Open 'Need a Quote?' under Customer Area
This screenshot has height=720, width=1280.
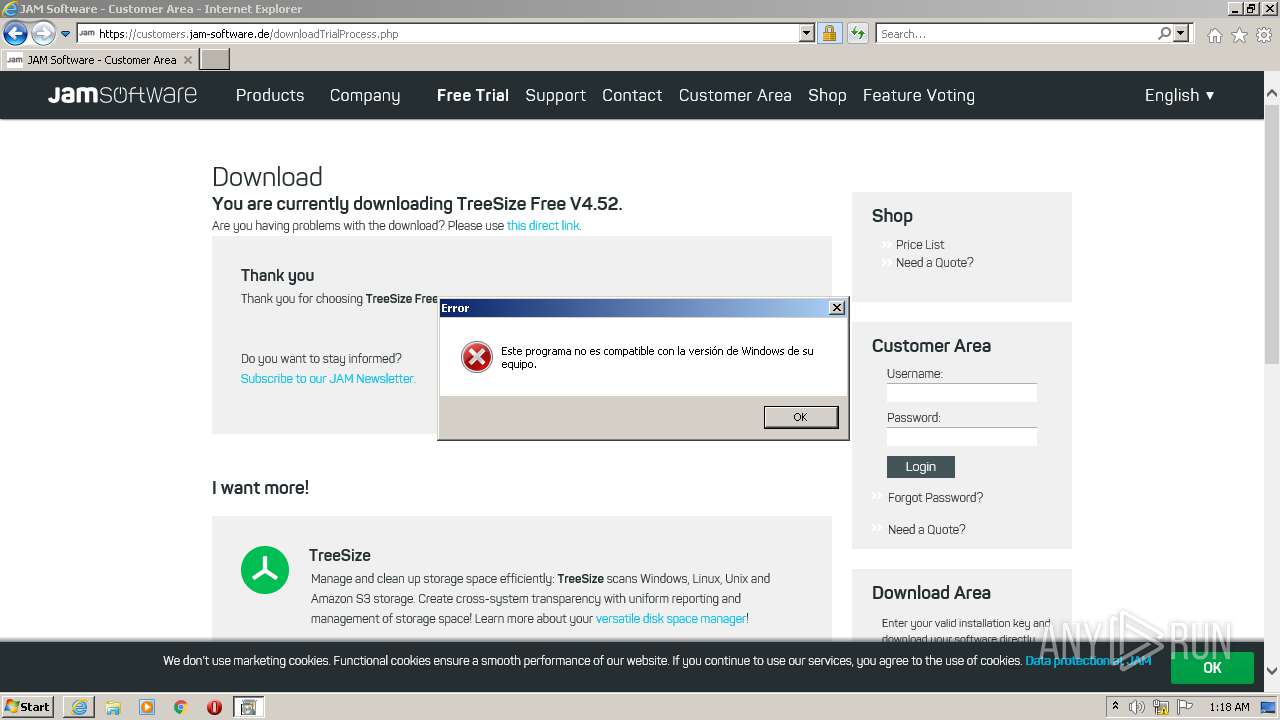(927, 530)
